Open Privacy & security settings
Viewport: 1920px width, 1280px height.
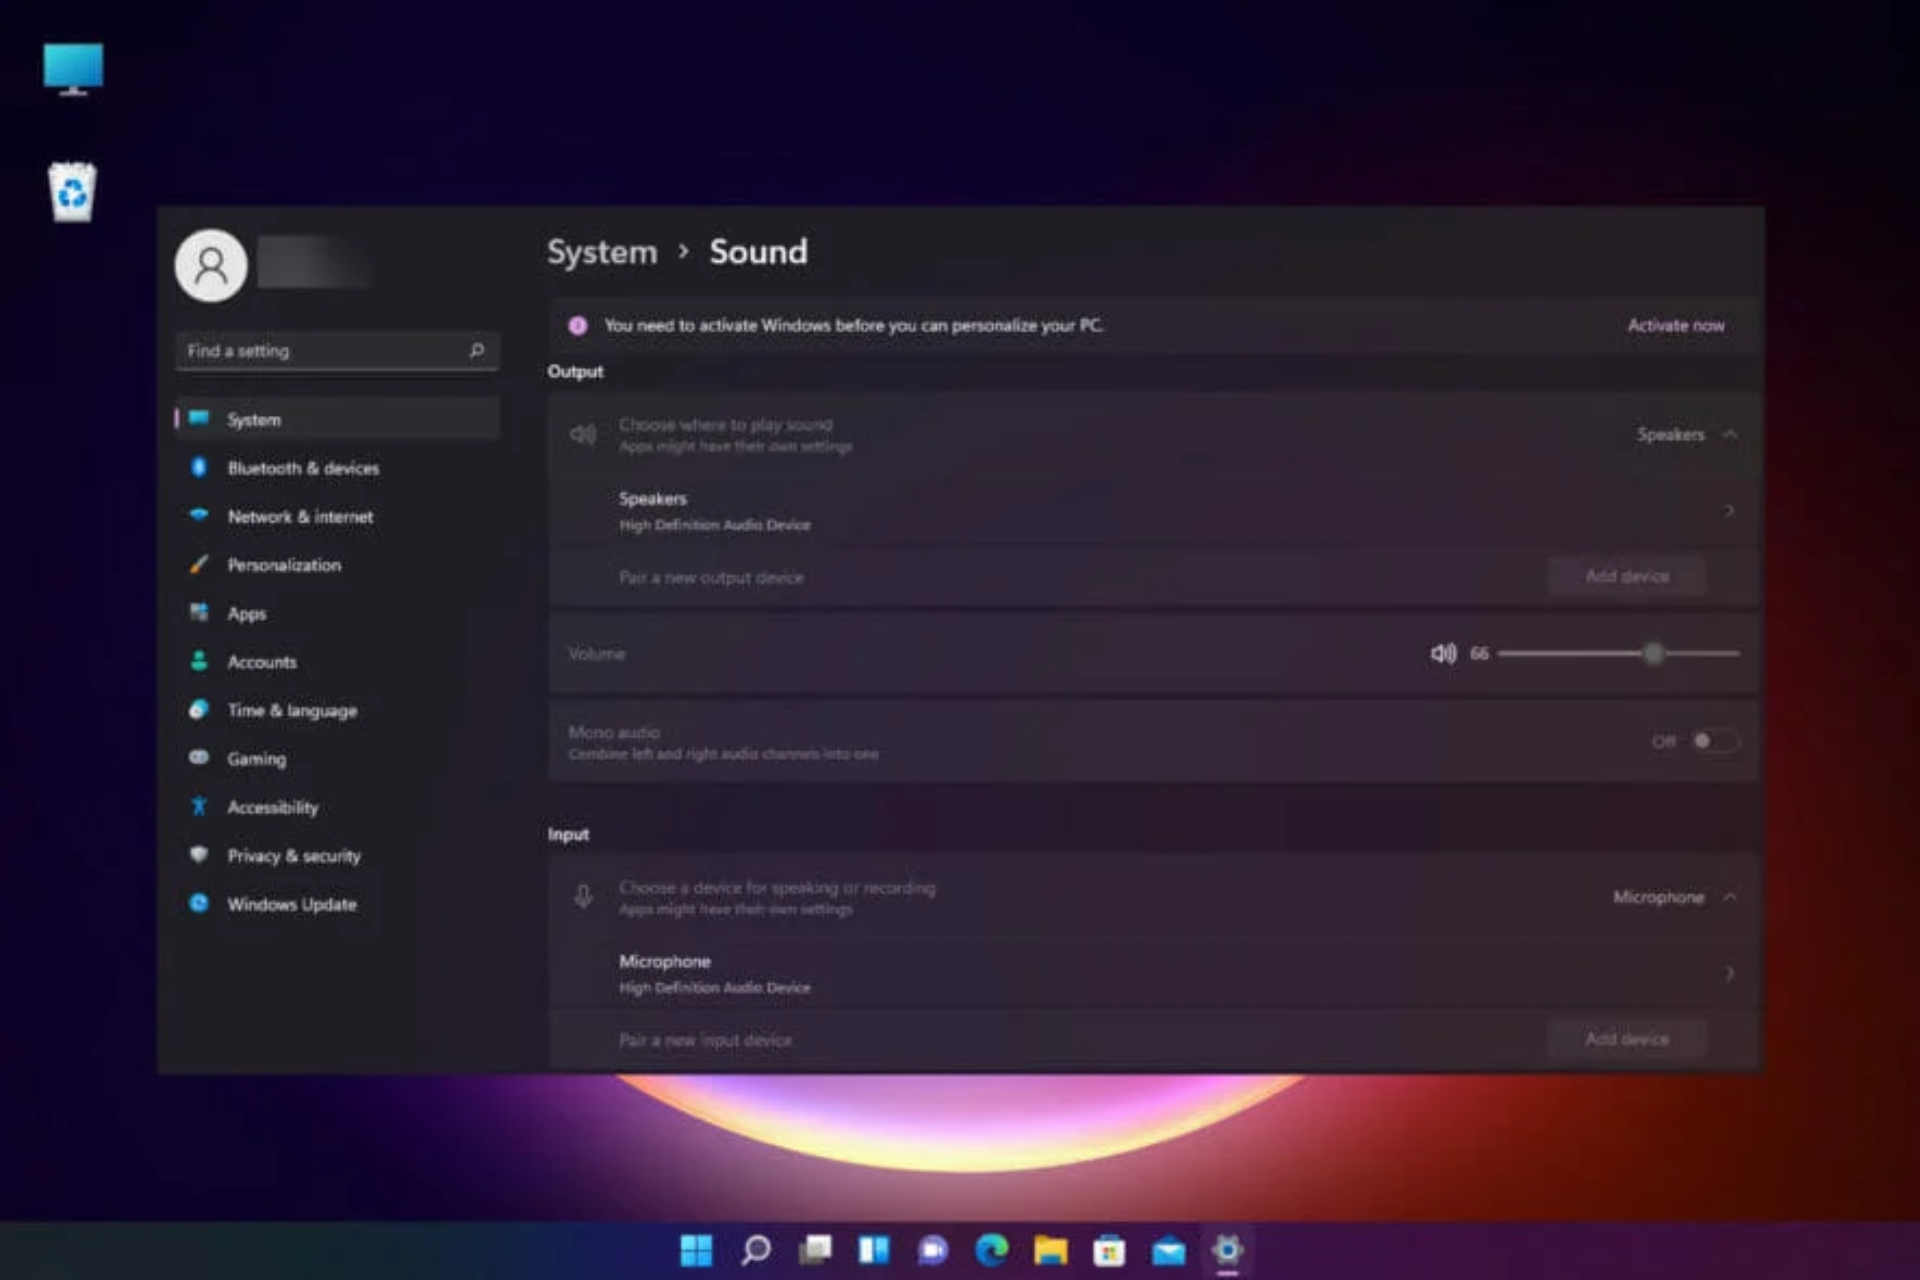click(294, 854)
